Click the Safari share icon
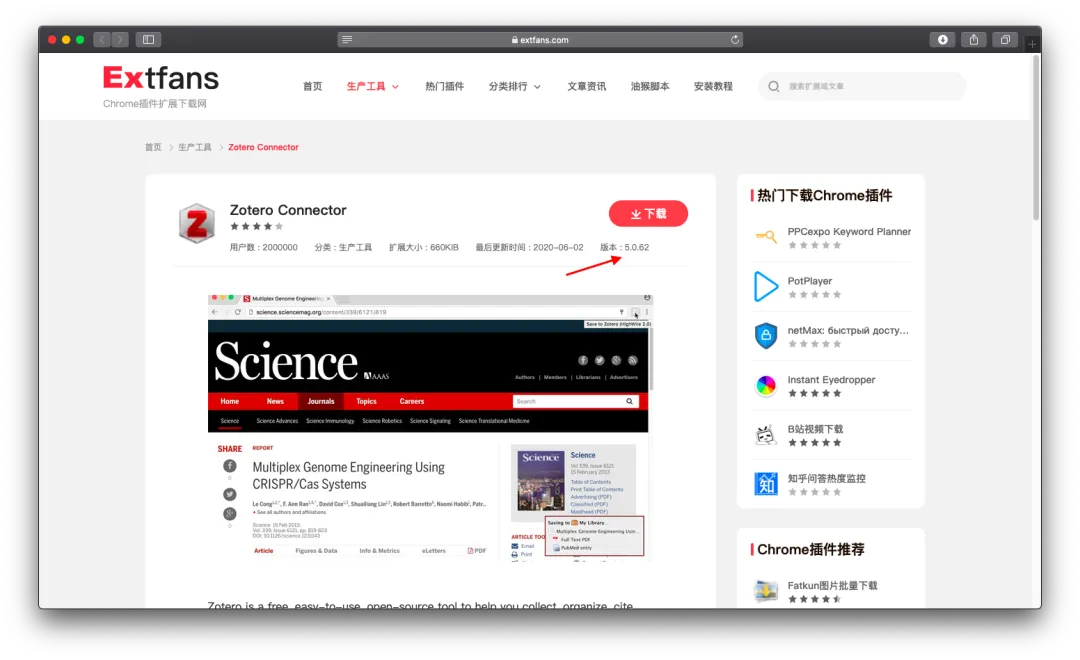1080x660 pixels. (x=974, y=40)
